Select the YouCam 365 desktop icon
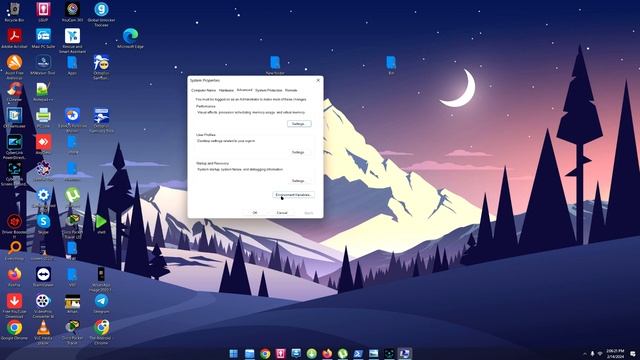 pos(72,12)
